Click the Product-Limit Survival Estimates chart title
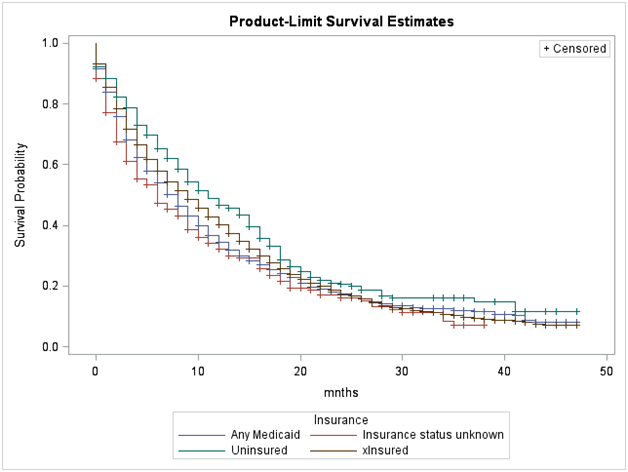Viewport: 628px width, 472px height. click(x=316, y=21)
